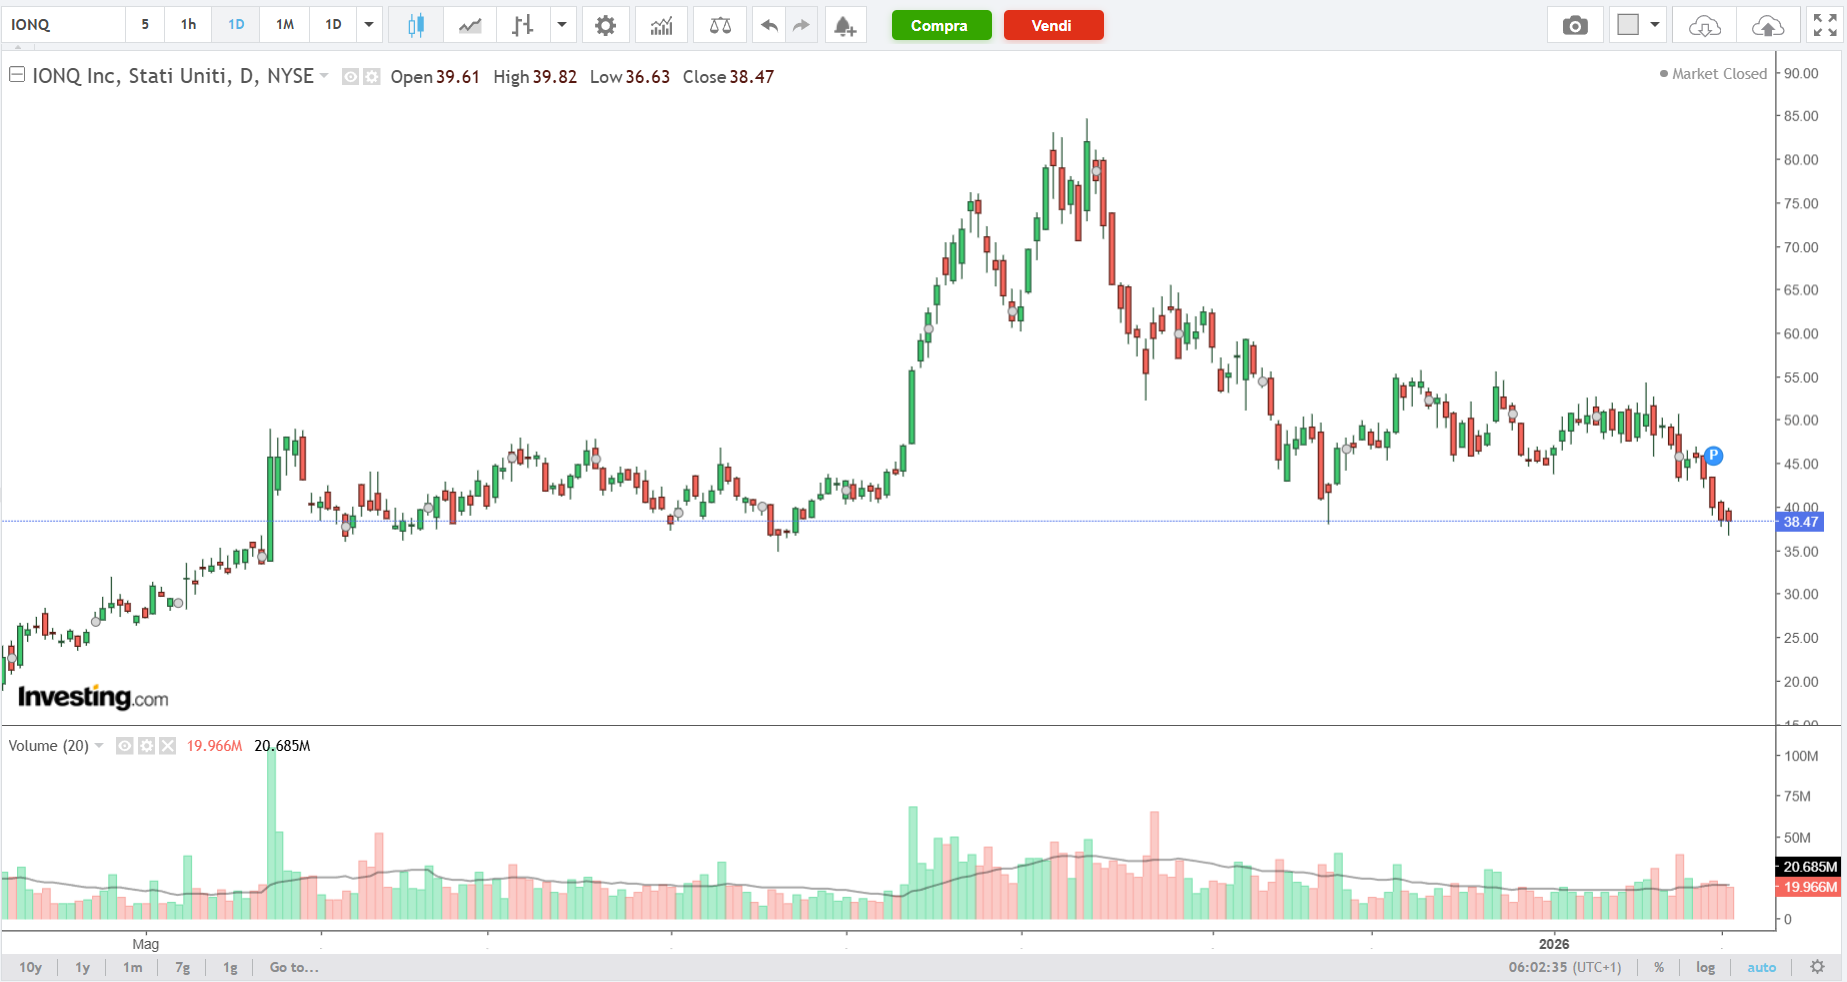
Task: Open the indicators chart icon
Action: pos(661,25)
